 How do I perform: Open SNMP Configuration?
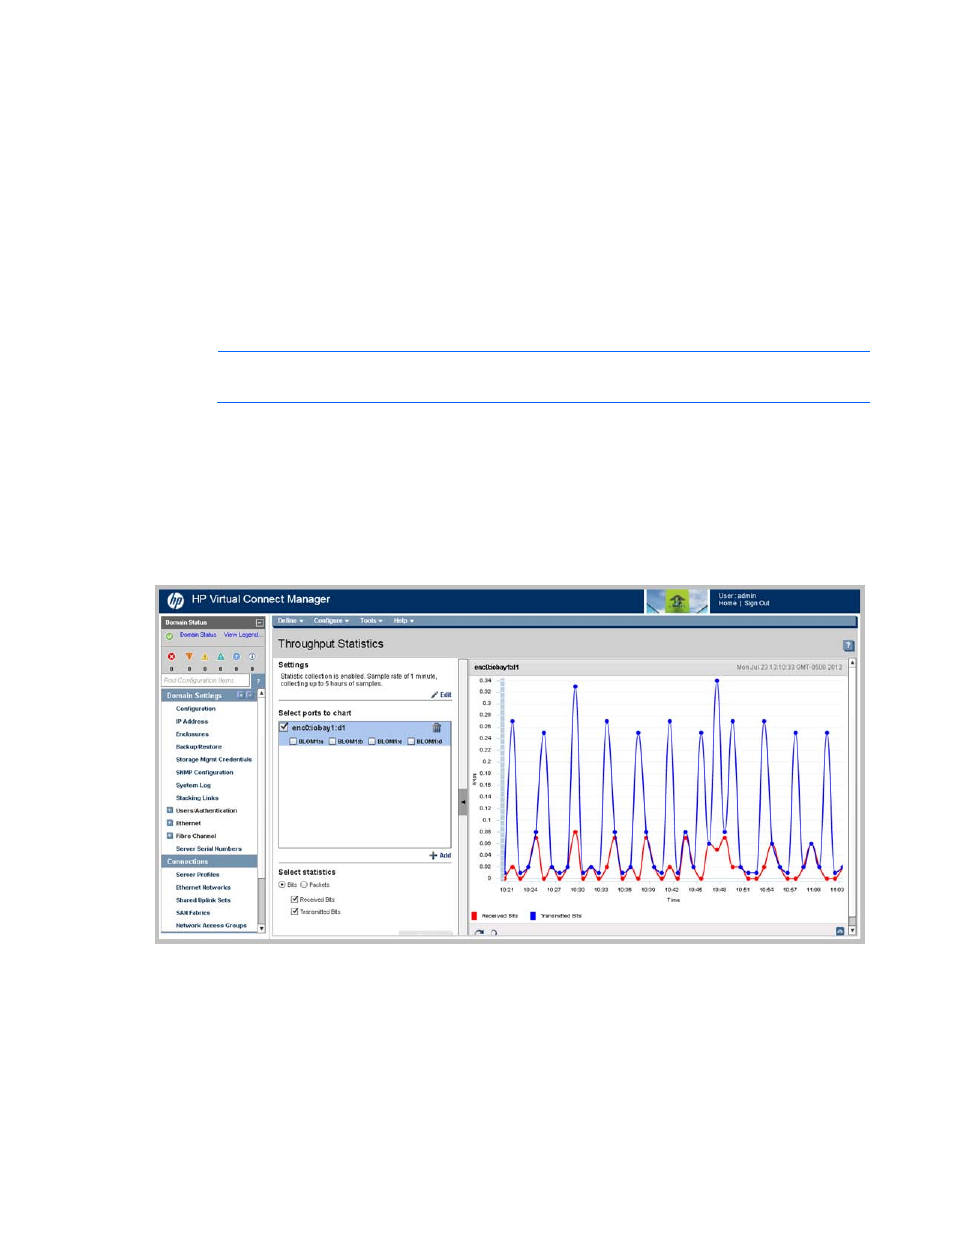tap(205, 773)
